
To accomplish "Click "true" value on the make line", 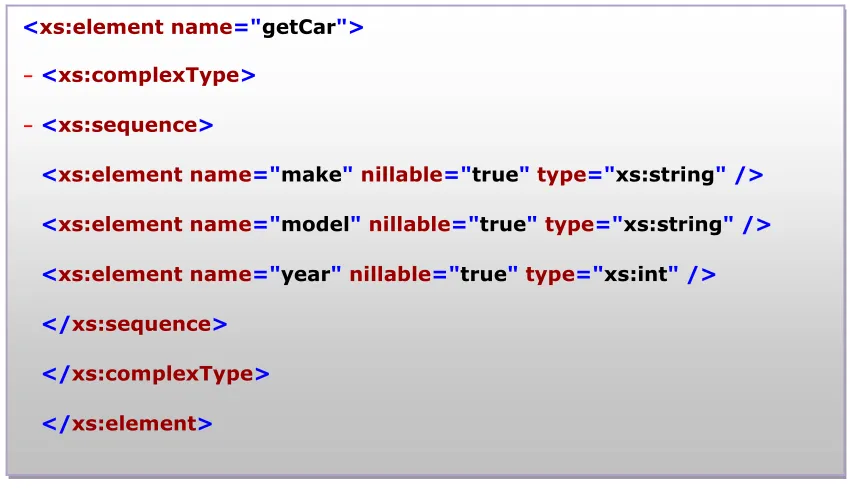I will point(495,175).
